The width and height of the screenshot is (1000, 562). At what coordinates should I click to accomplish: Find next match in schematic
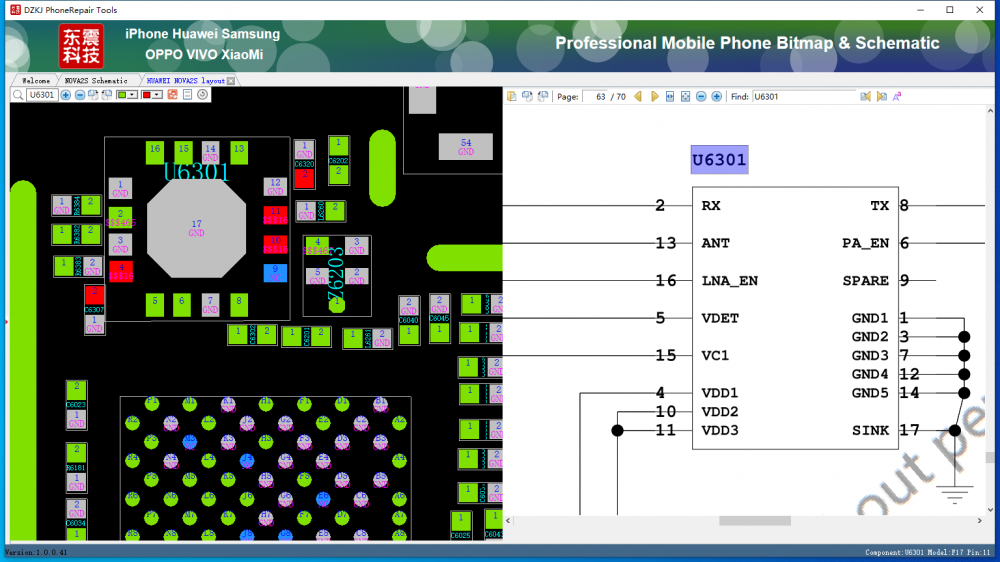coord(881,96)
